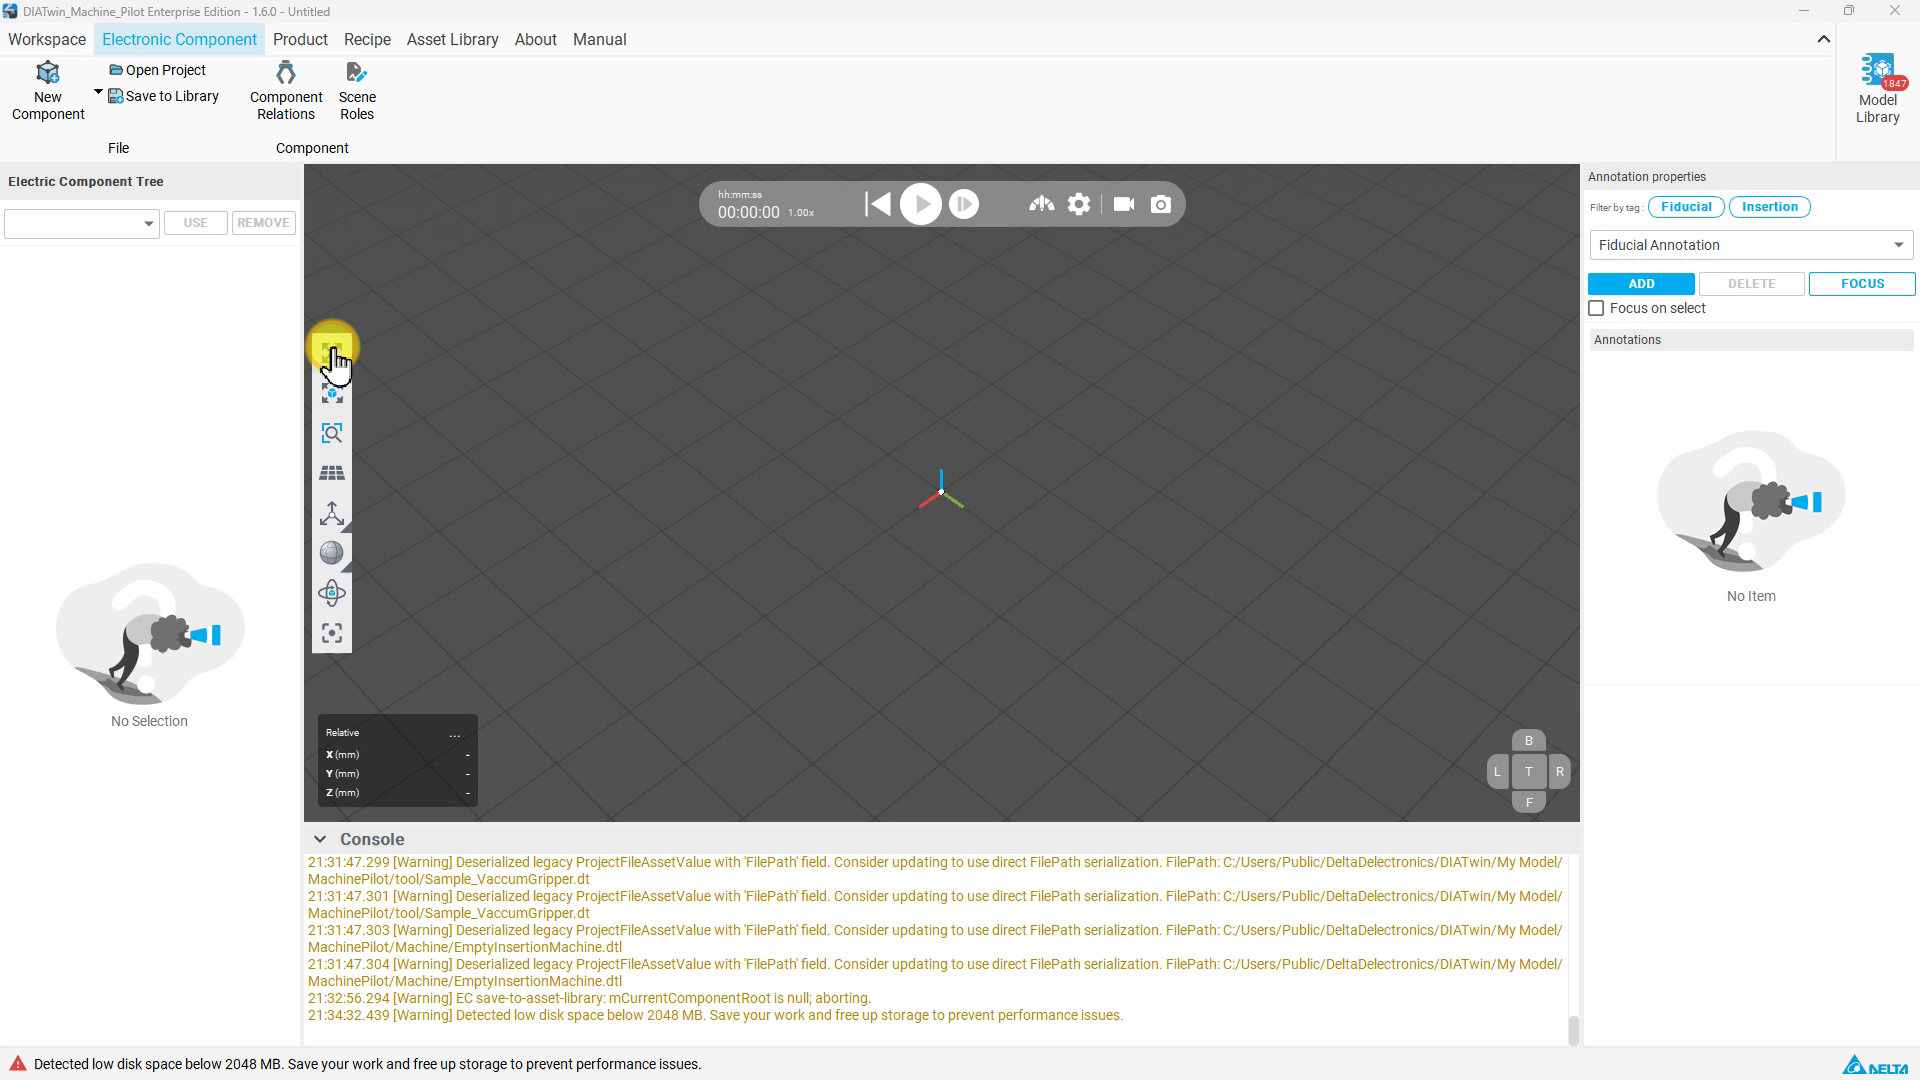Click the X (mm) coordinate row
The image size is (1920, 1080).
tap(397, 755)
